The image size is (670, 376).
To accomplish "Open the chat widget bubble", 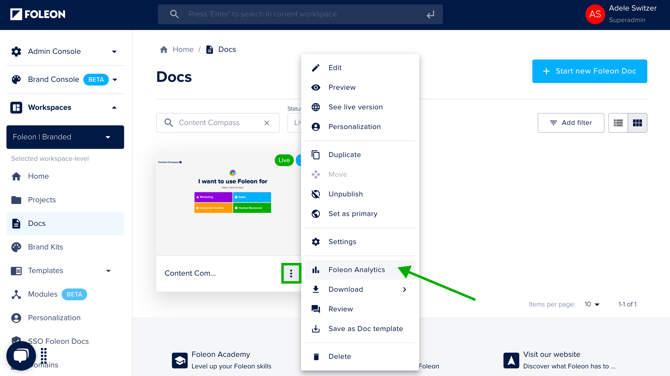I will click(21, 355).
